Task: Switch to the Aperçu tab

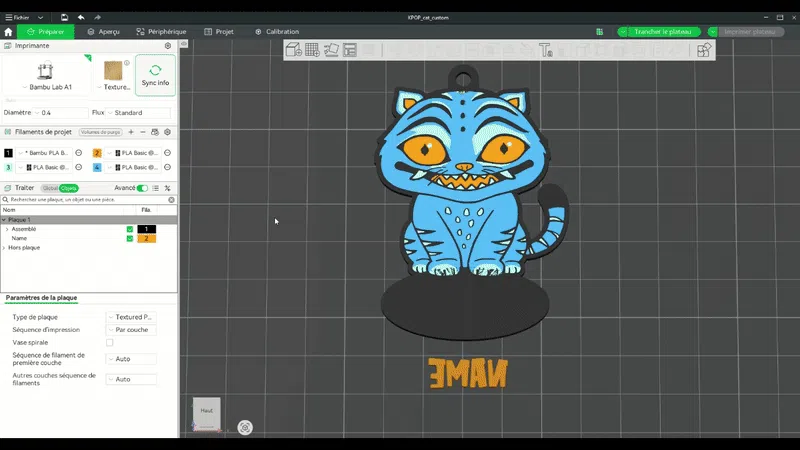Action: pos(104,32)
